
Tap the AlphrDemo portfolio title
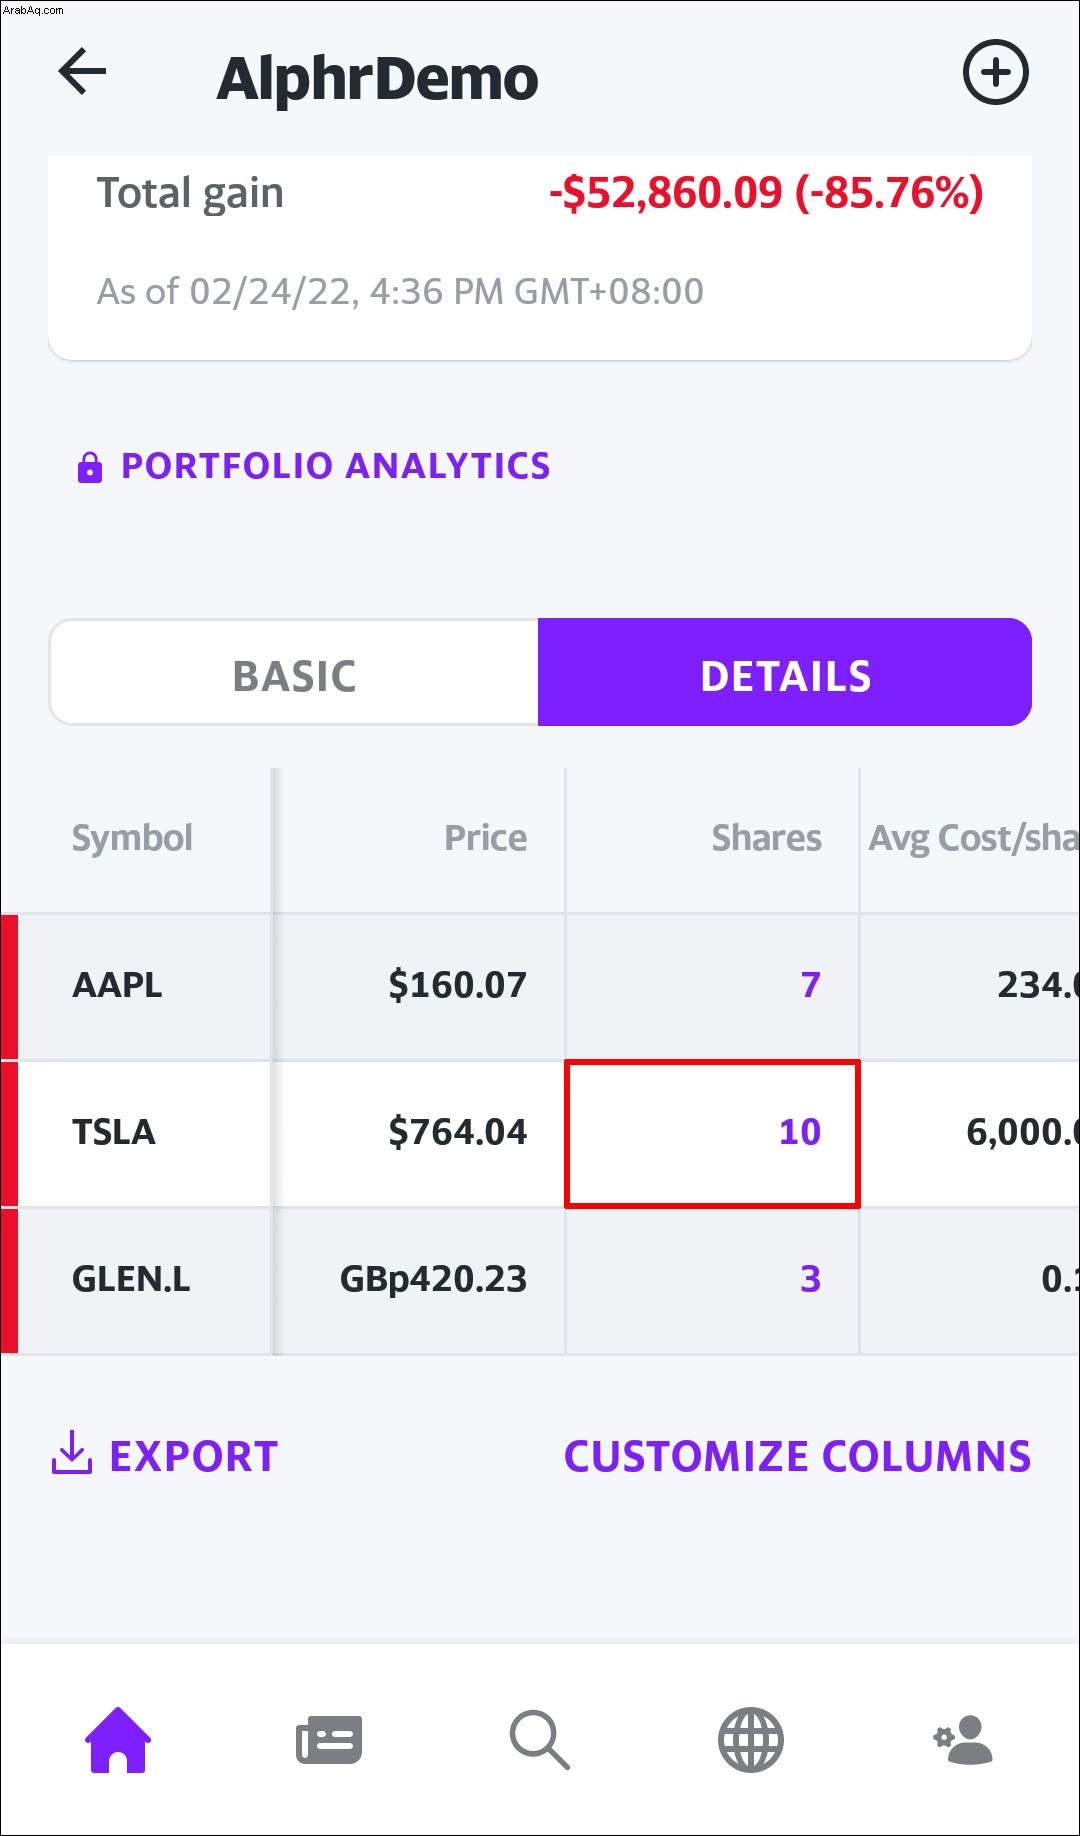[377, 78]
